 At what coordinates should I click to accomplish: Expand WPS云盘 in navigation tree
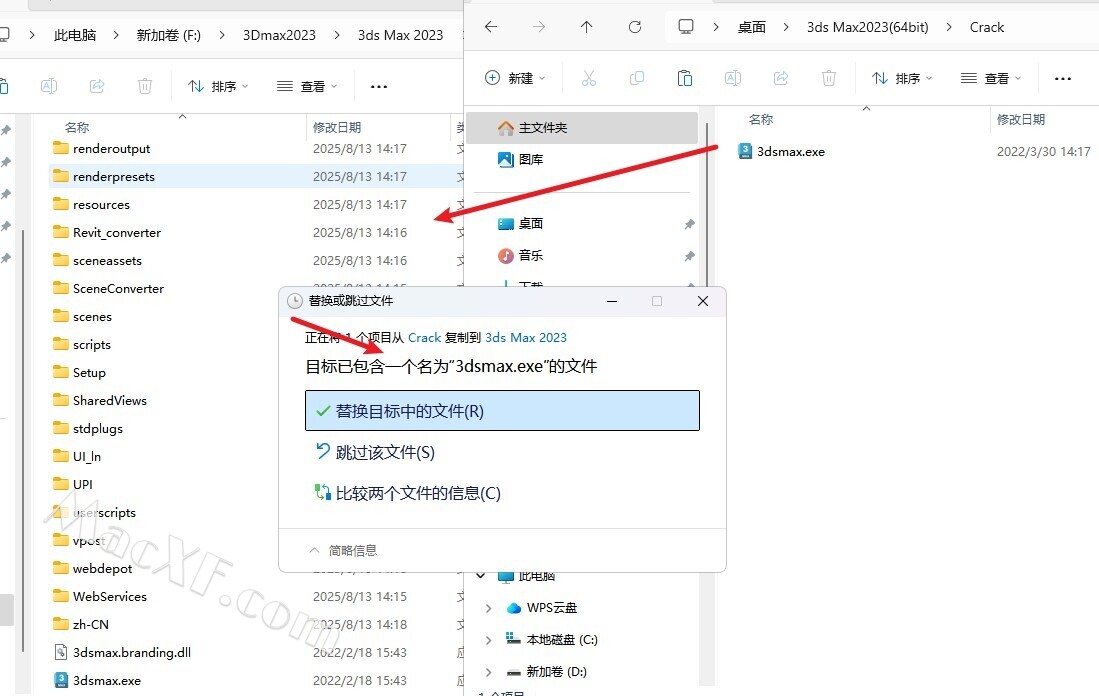coord(489,608)
